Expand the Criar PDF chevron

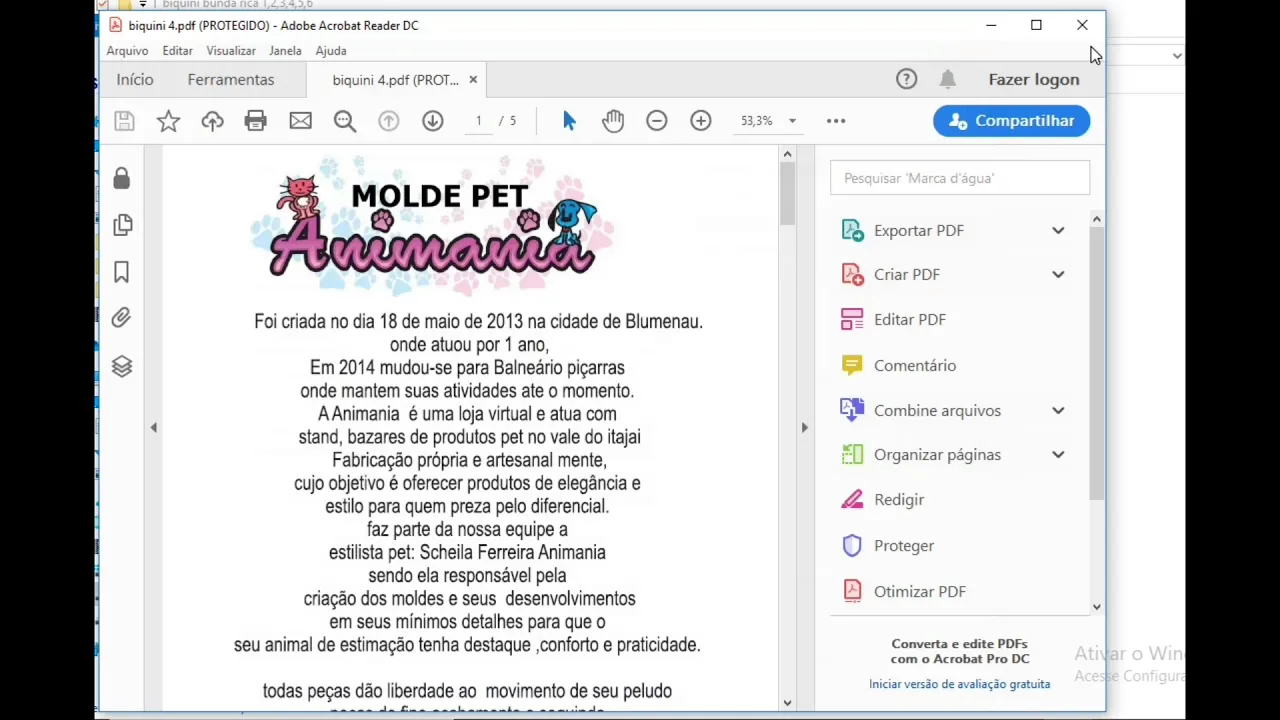pos(1058,275)
